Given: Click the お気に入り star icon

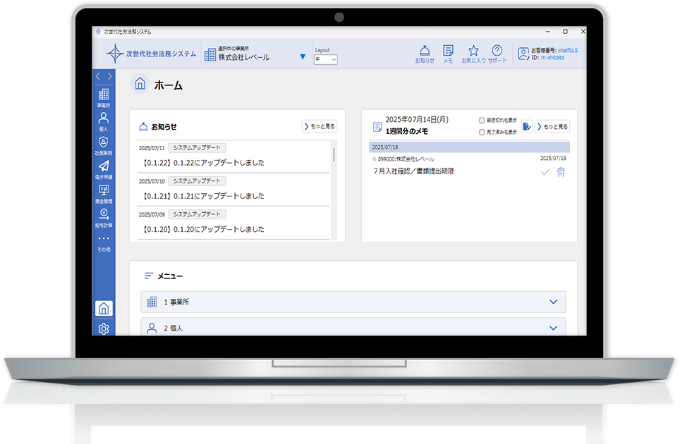Looking at the screenshot, I should [x=473, y=52].
